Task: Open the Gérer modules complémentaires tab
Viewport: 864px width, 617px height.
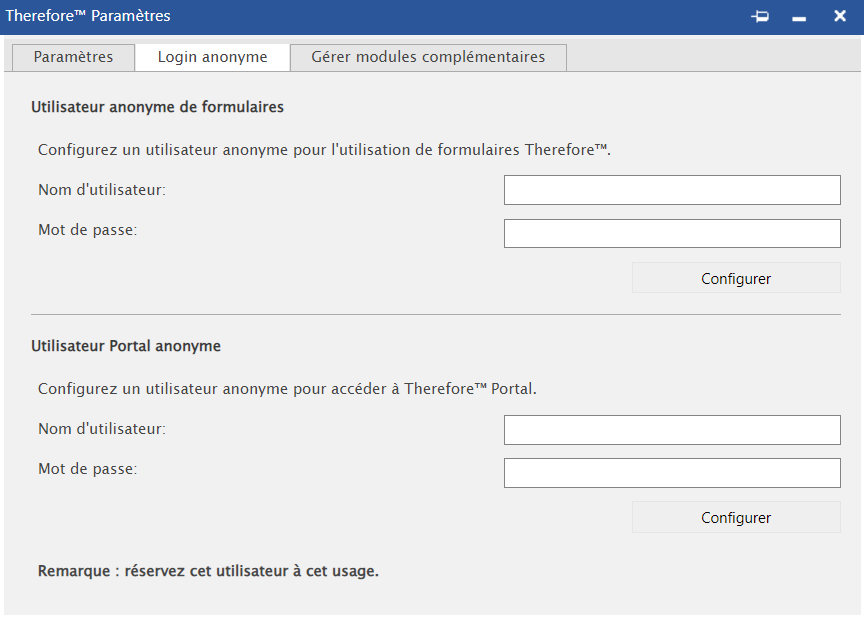Action: (x=428, y=57)
